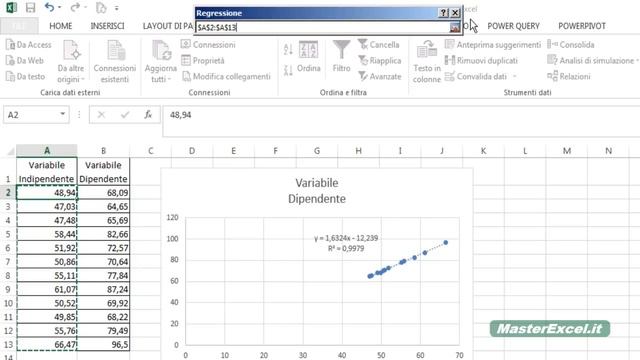640x360 pixels.
Task: Click the expand dialog button beside range
Action: pos(454,27)
